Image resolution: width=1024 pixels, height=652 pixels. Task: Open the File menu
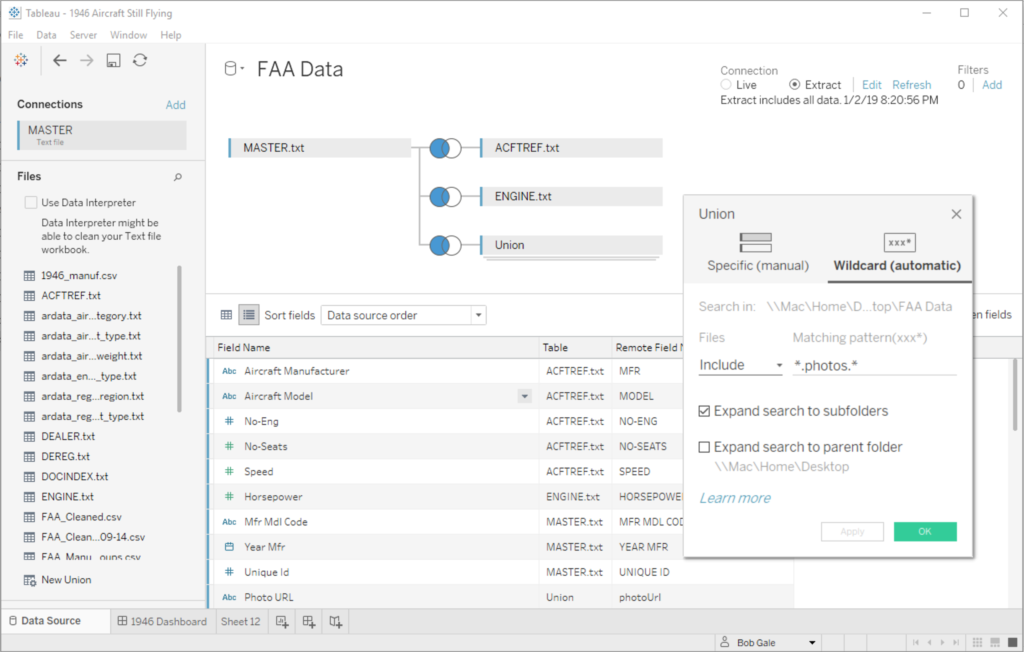pos(16,35)
